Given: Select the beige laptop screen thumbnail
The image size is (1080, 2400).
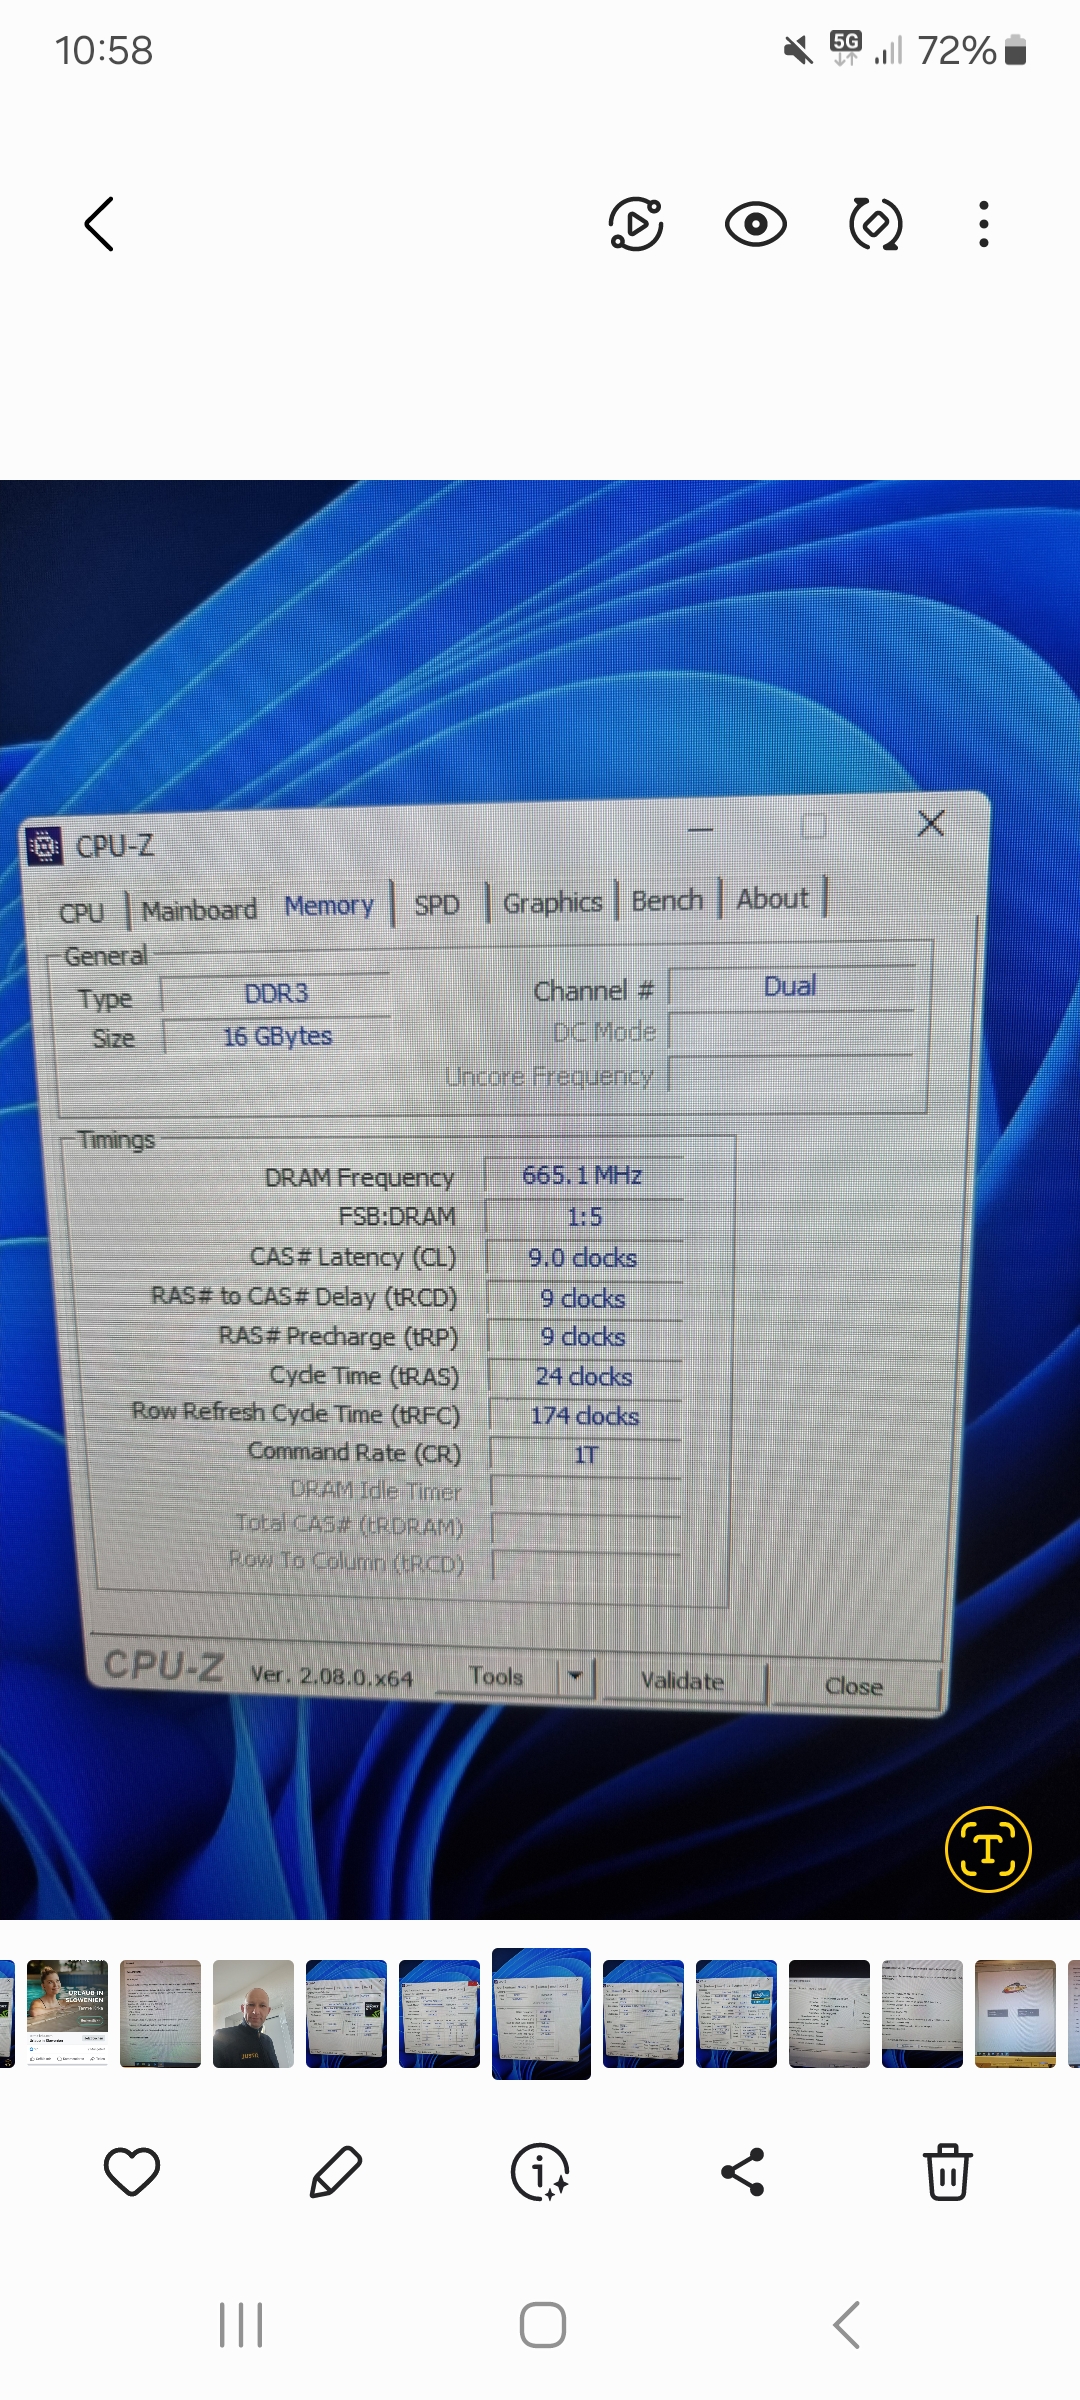Looking at the screenshot, I should (x=1015, y=2013).
